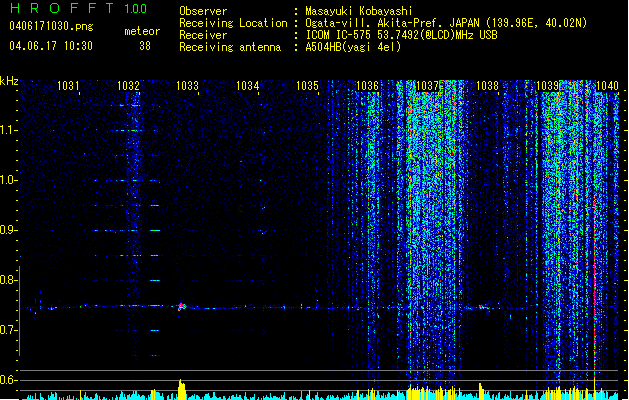The image size is (629, 400).
Task: Click the 1.0 kHz axis label
Action: 9,180
